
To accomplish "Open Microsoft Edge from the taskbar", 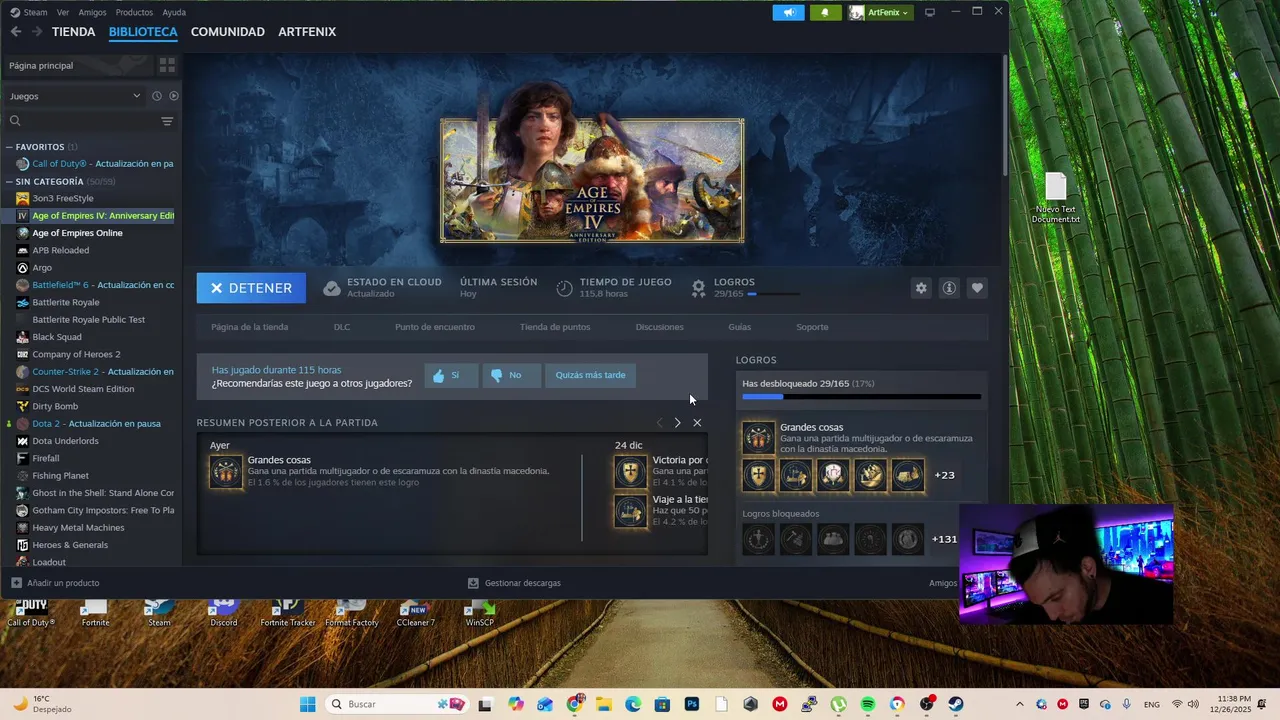I will click(633, 704).
